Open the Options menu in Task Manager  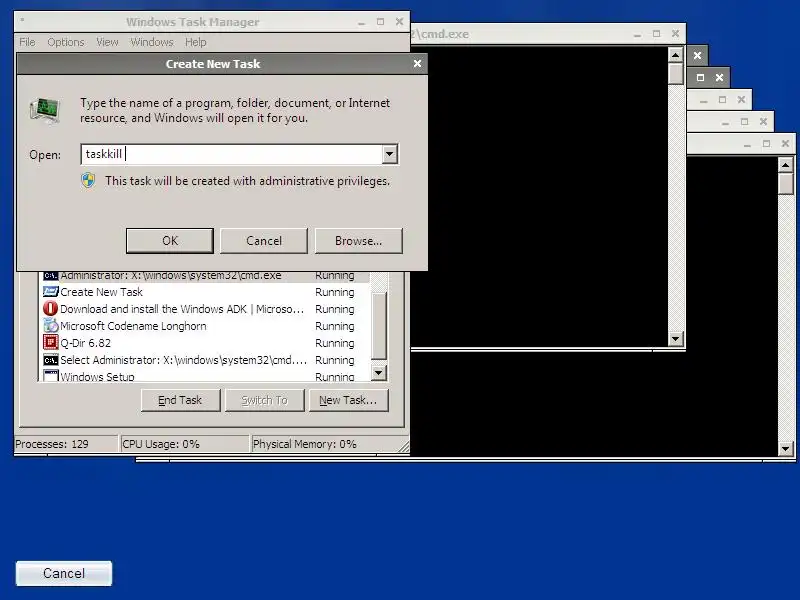pos(66,42)
